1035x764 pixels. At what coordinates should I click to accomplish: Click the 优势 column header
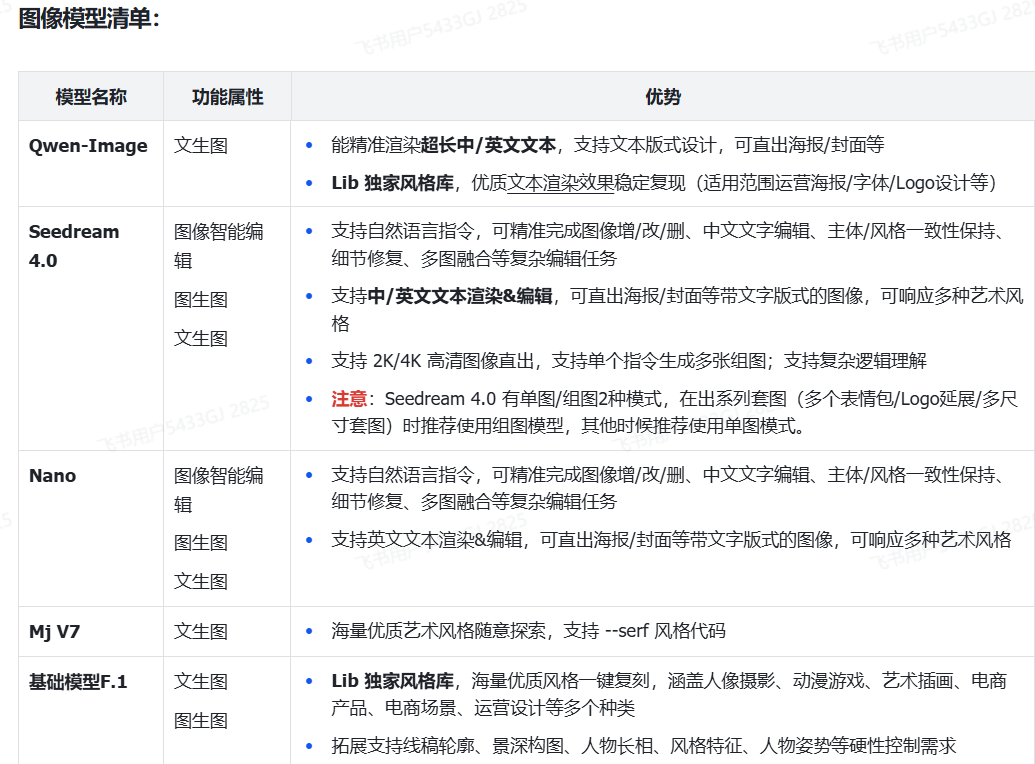(x=662, y=97)
